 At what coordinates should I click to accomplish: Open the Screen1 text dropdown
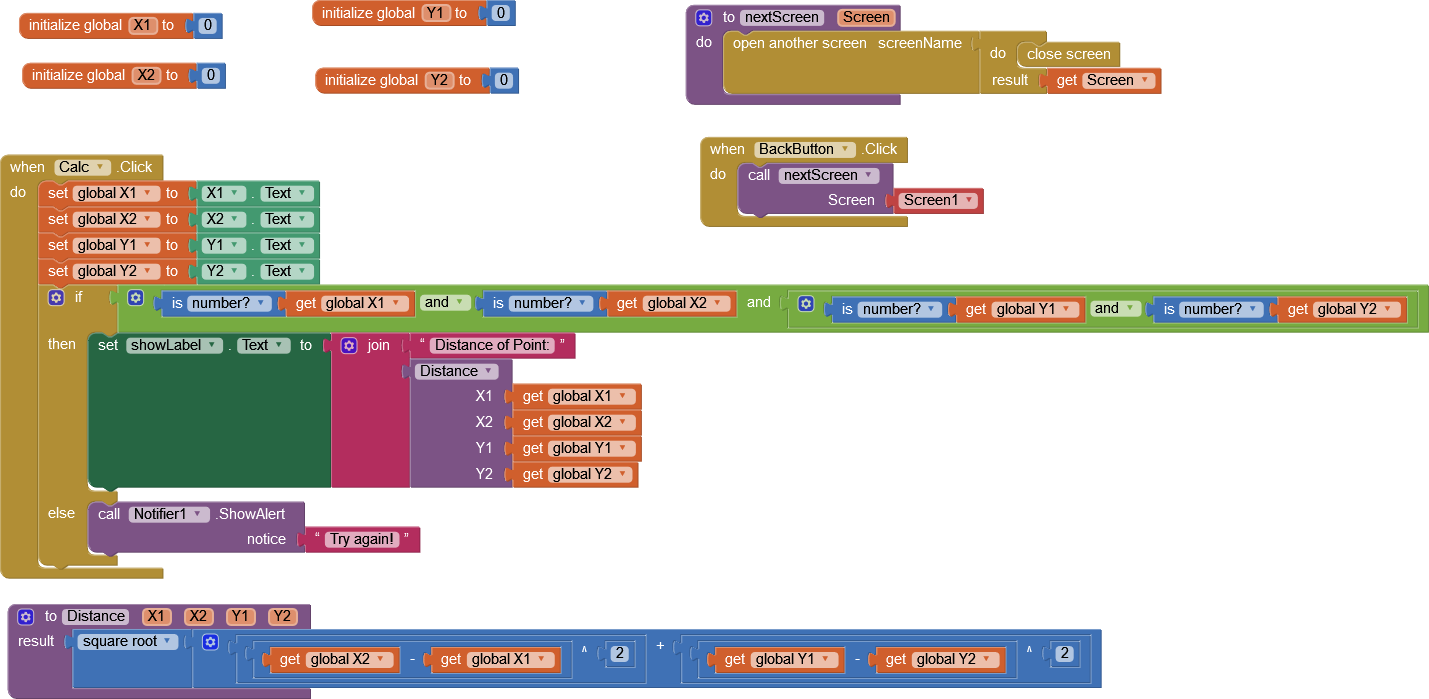pyautogui.click(x=938, y=200)
